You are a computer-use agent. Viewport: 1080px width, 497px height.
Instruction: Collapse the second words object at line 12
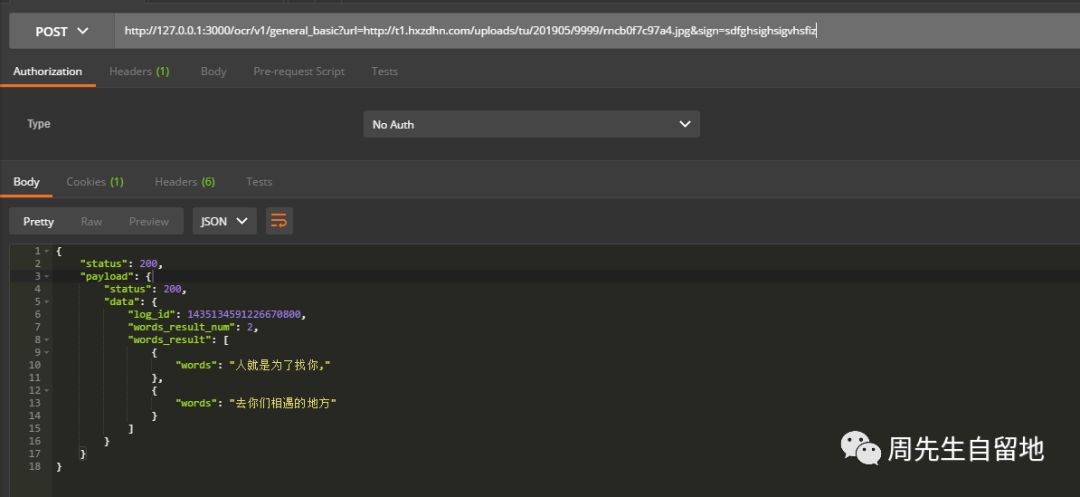pos(46,390)
